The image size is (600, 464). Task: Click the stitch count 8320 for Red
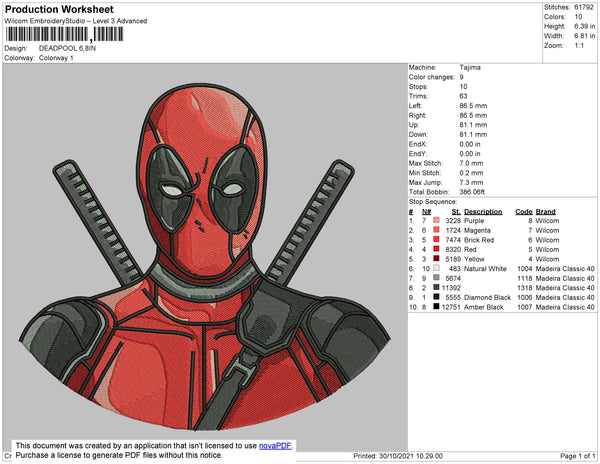pos(453,249)
